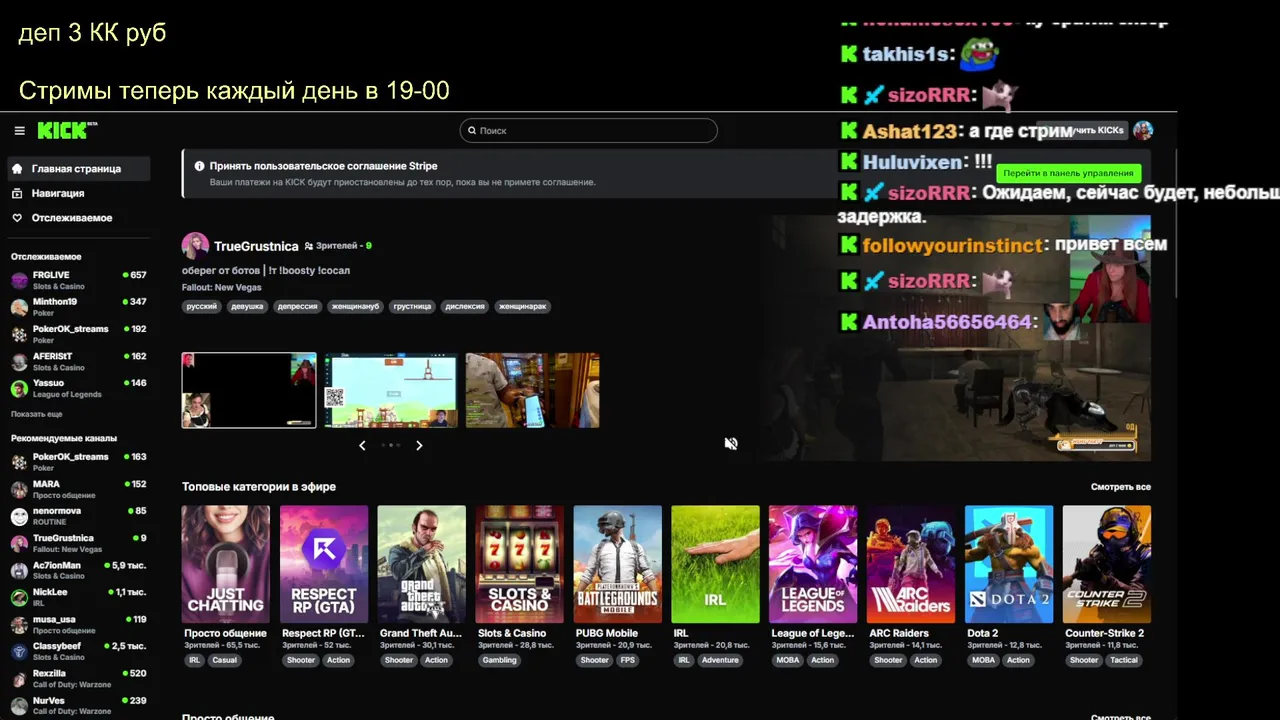Select the second featured stream thumbnail
The height and width of the screenshot is (720, 1280).
(391, 390)
